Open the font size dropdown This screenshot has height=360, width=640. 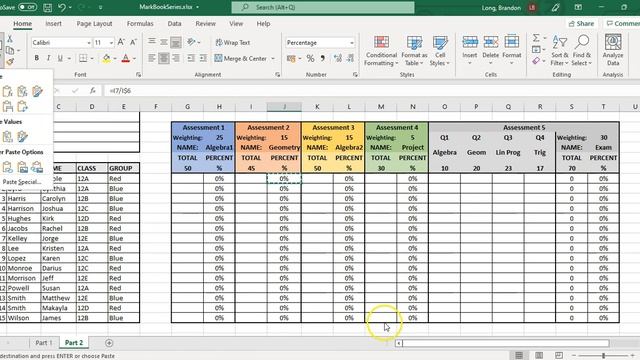pos(111,42)
